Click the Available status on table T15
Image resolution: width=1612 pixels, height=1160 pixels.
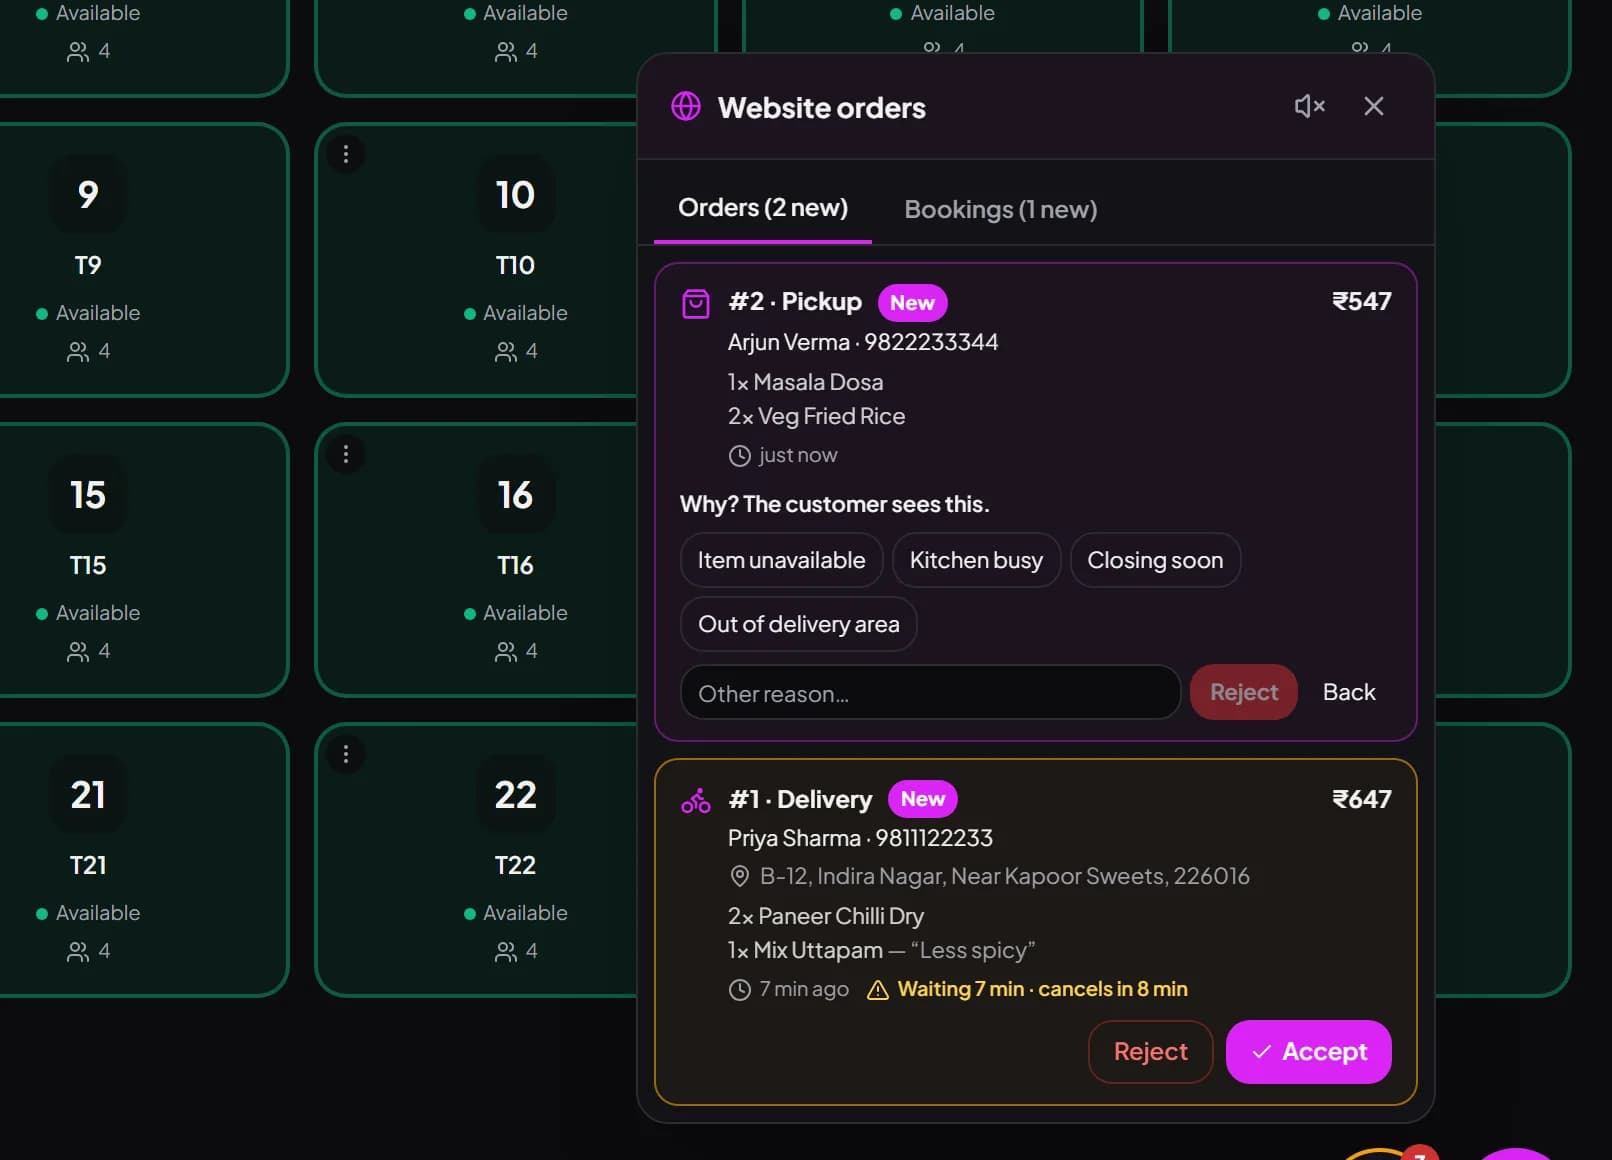click(88, 613)
